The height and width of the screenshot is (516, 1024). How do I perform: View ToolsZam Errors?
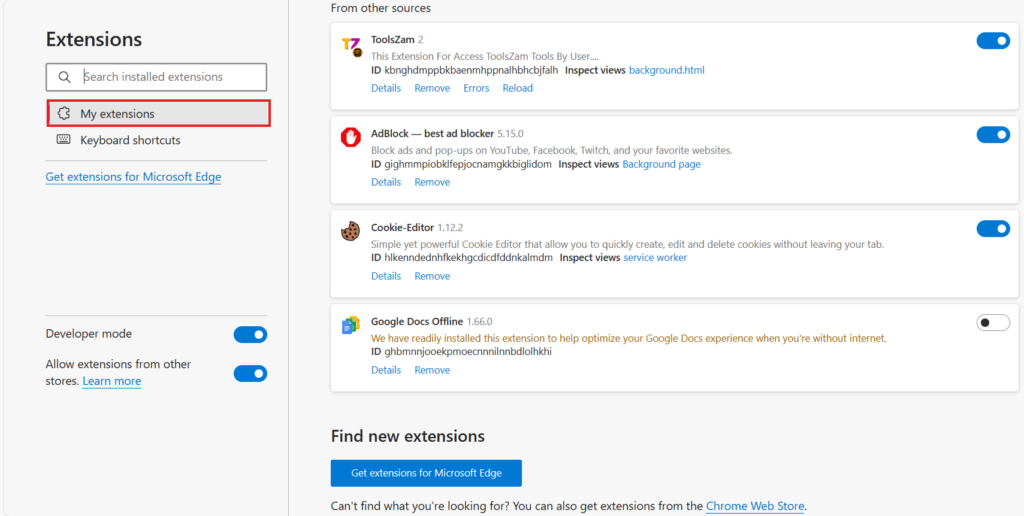[x=476, y=88]
